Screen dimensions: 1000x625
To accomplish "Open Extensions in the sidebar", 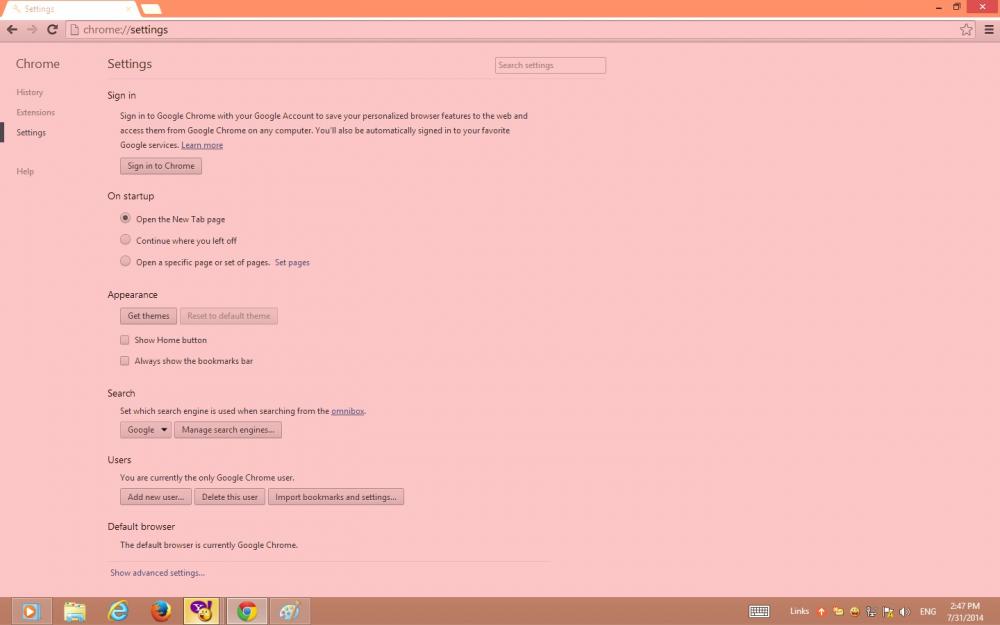I will tap(36, 112).
